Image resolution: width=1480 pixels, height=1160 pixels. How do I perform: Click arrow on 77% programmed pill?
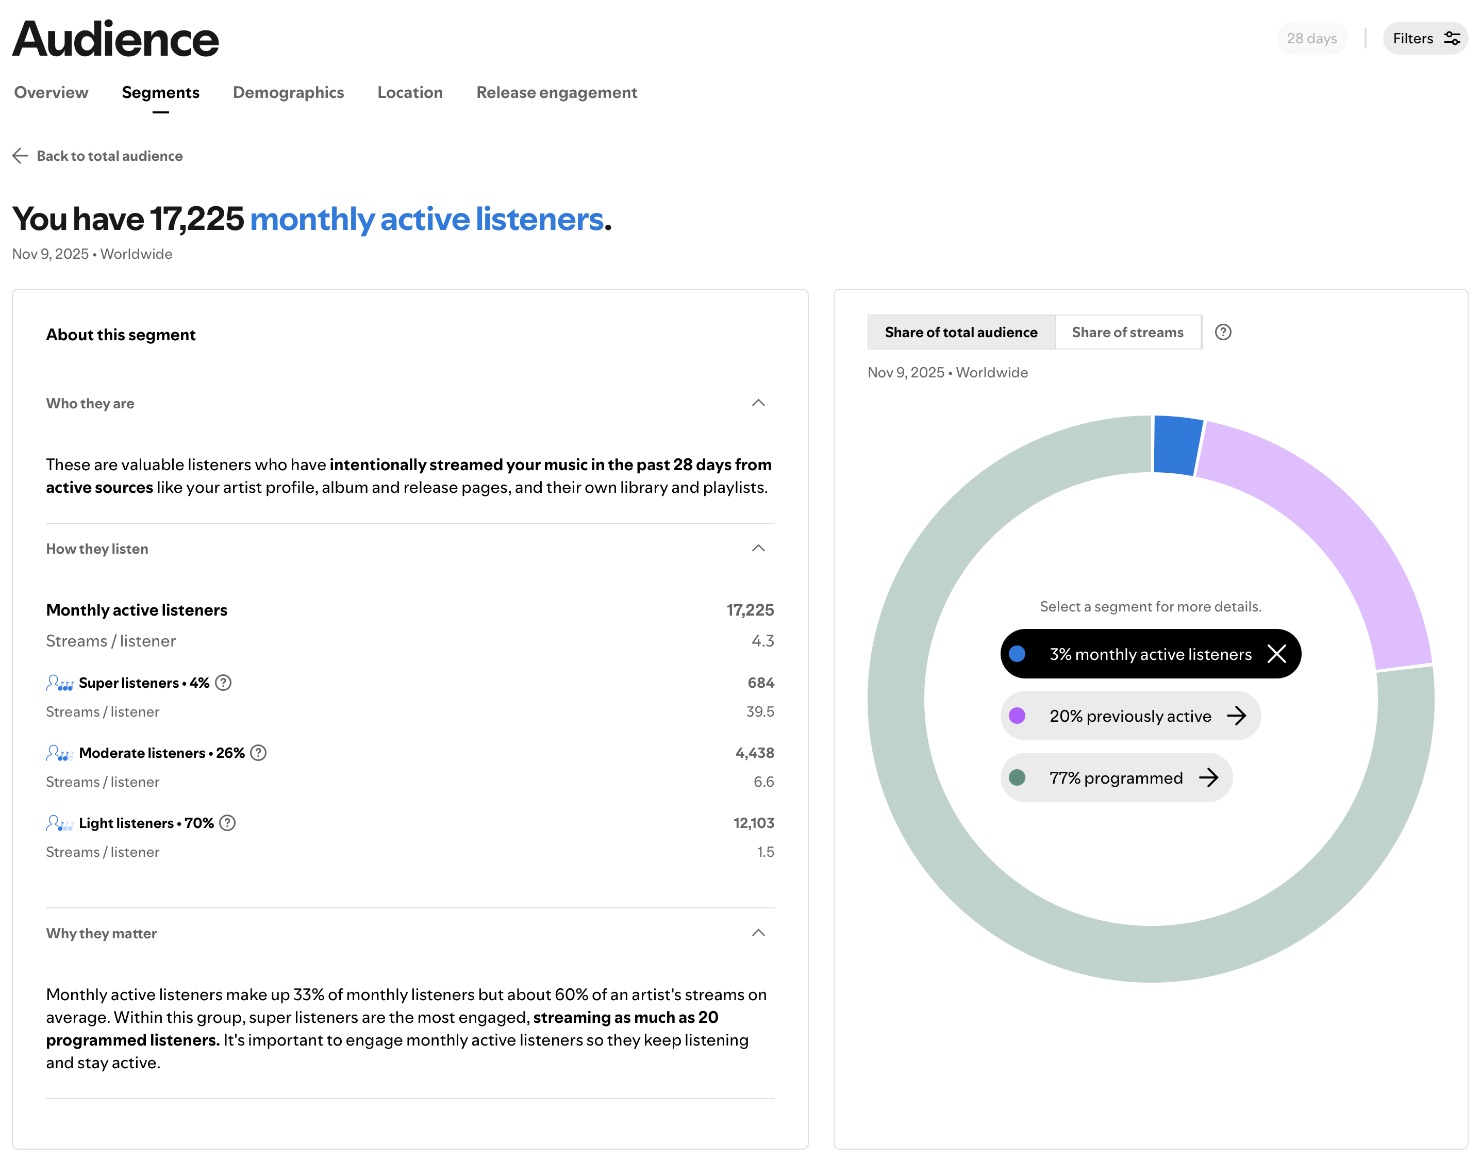pos(1208,778)
